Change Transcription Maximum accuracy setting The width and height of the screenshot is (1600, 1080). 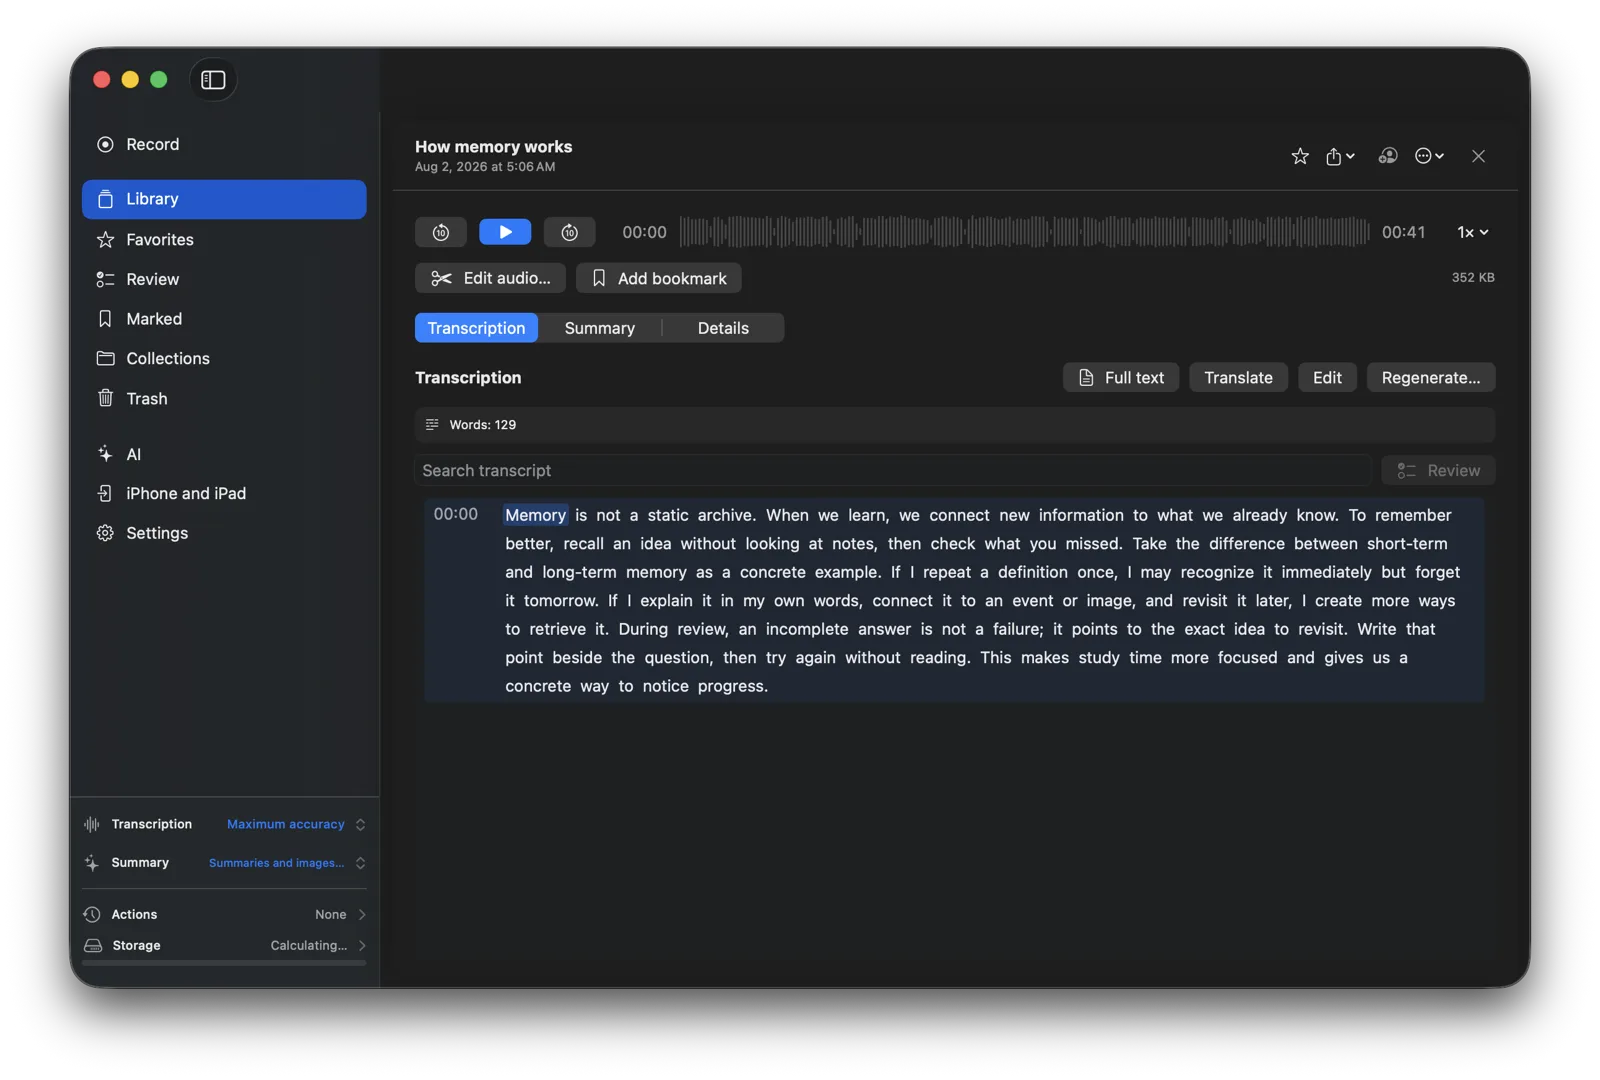coord(296,824)
